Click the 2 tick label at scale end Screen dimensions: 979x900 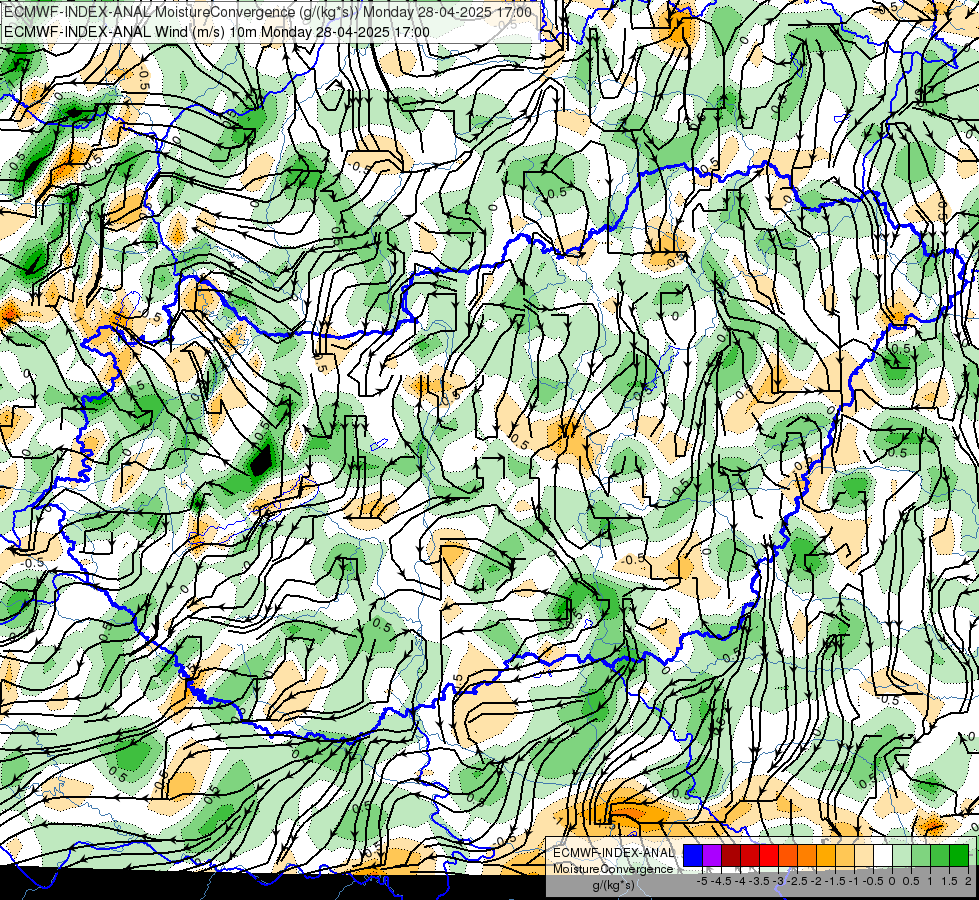pyautogui.click(x=968, y=881)
